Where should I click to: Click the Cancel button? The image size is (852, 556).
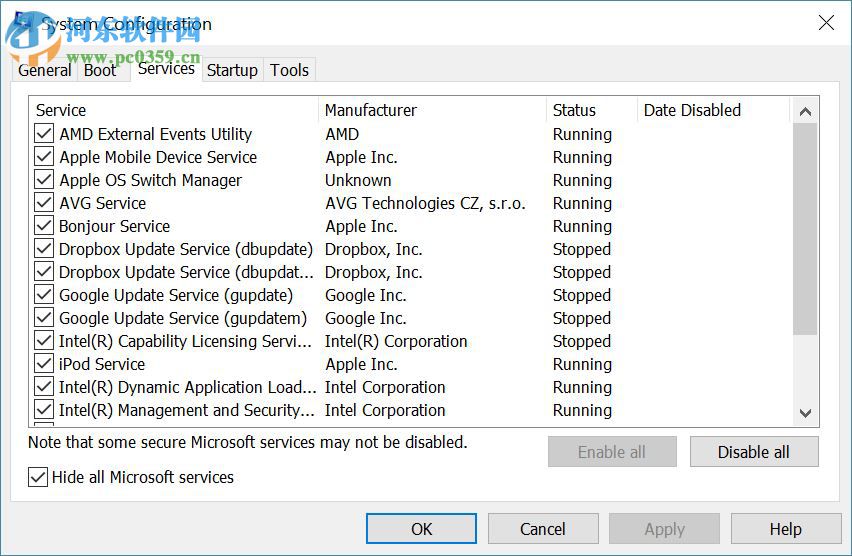(x=543, y=529)
